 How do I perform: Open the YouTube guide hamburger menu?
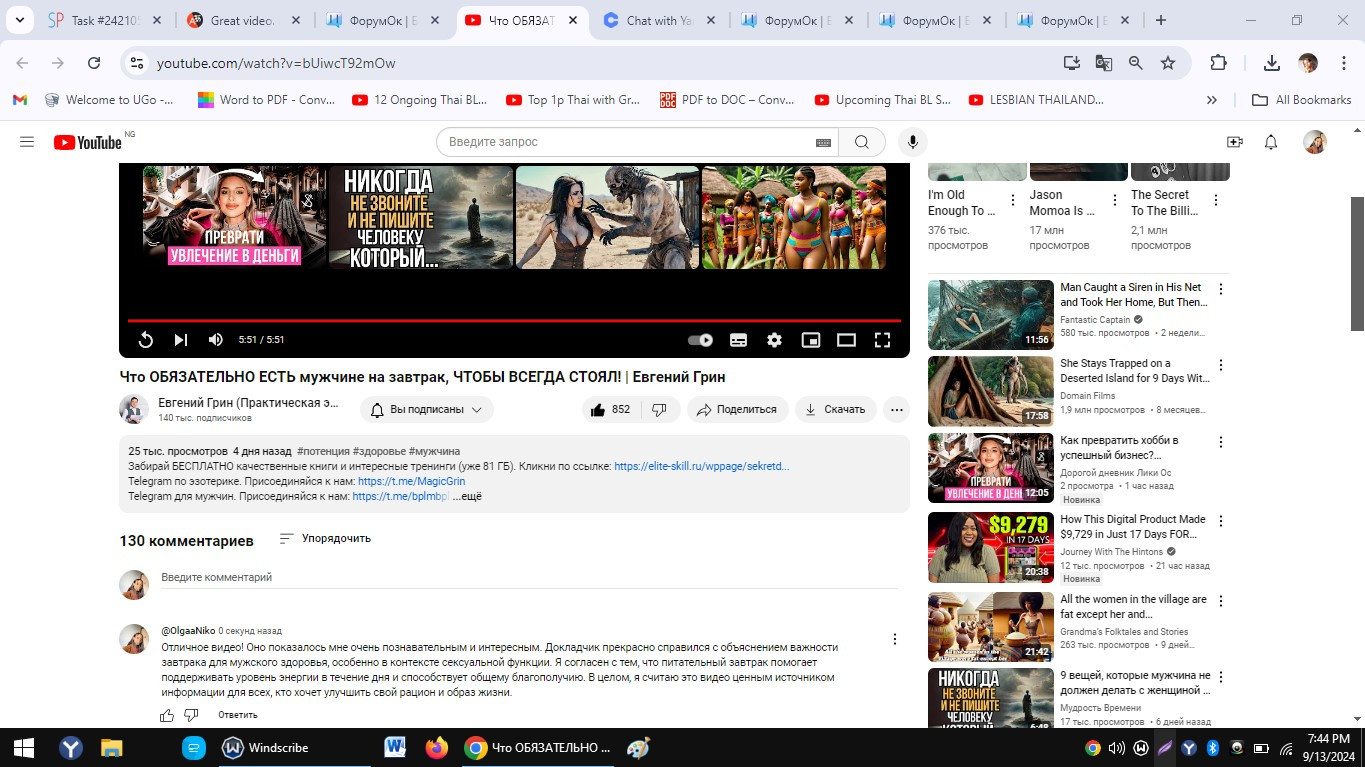pos(27,142)
